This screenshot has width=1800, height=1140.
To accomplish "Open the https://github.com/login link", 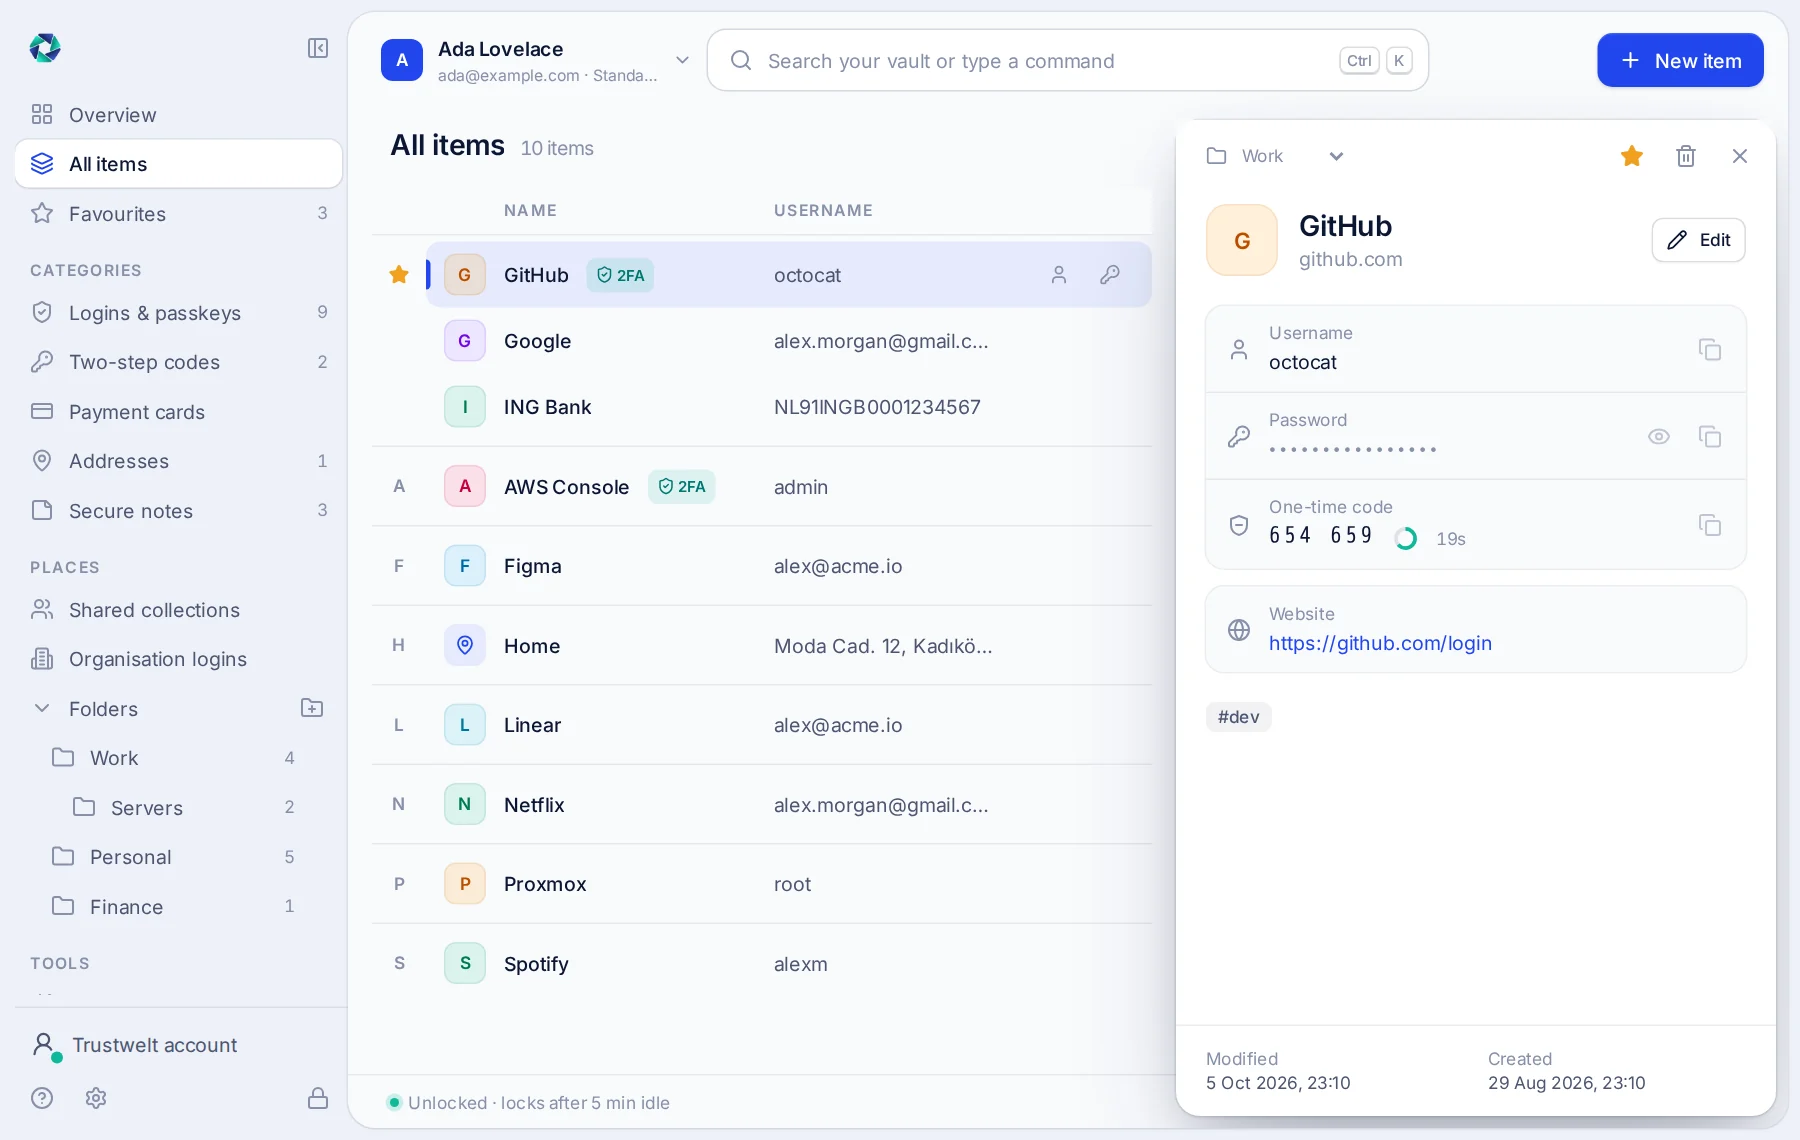I will point(1380,643).
